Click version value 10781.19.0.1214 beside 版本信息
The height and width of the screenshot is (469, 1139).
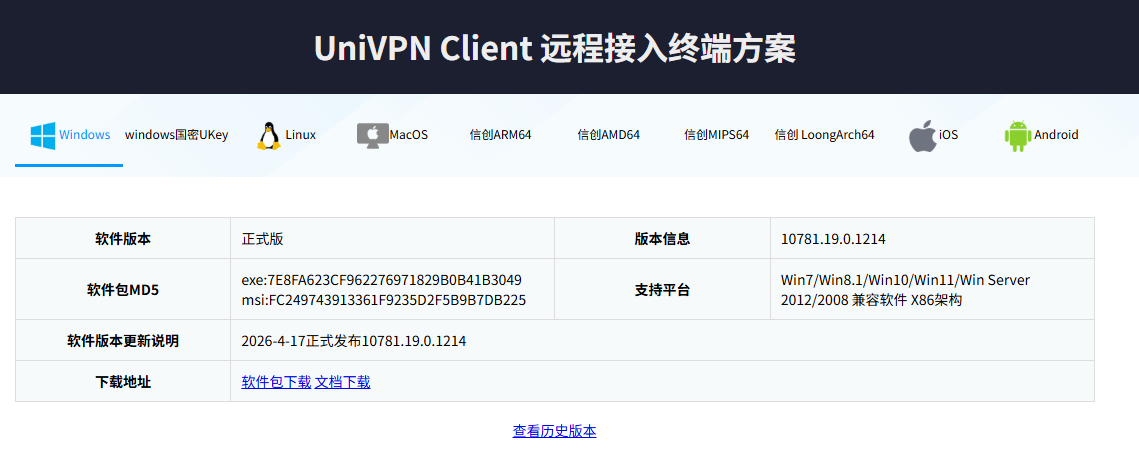point(833,239)
